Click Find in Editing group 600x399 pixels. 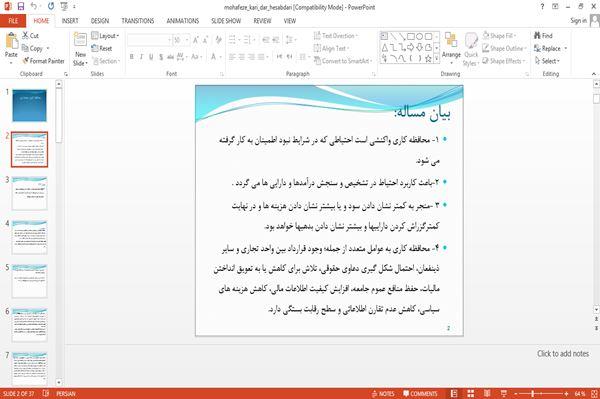pos(543,36)
